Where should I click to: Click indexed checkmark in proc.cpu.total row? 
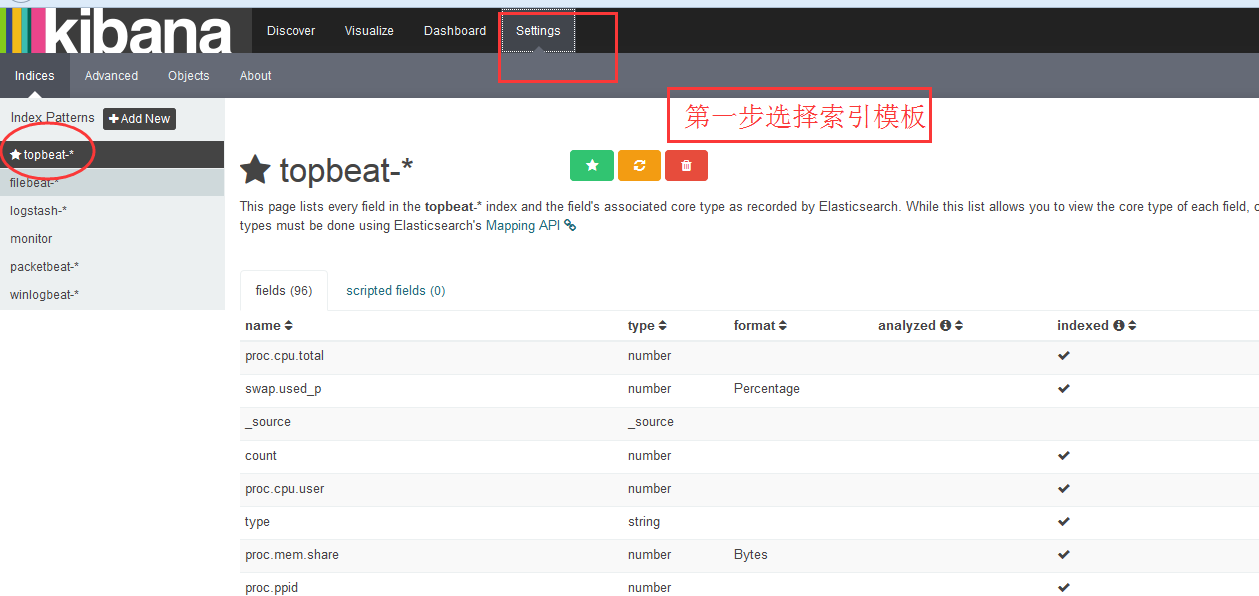pos(1064,356)
